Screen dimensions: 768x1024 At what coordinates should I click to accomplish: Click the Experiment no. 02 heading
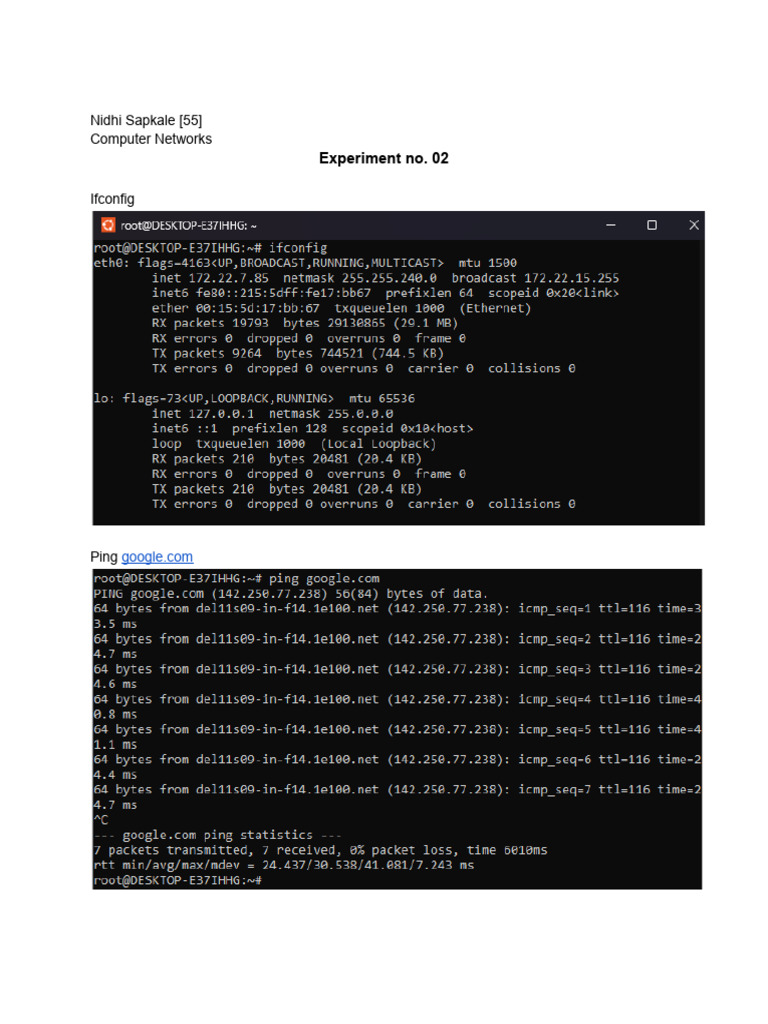[384, 158]
